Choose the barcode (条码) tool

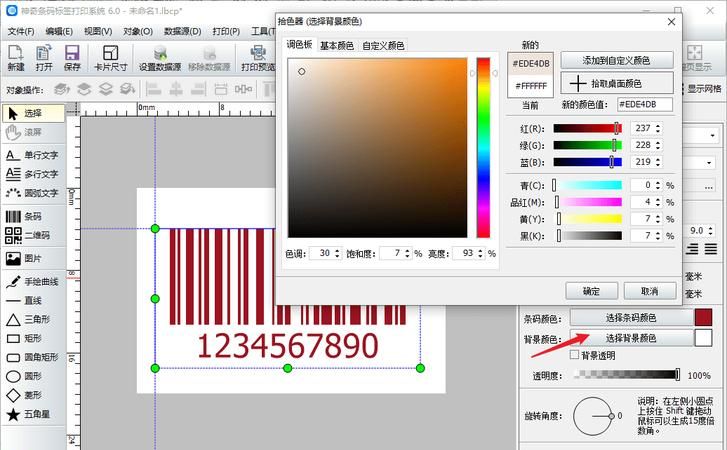33,216
